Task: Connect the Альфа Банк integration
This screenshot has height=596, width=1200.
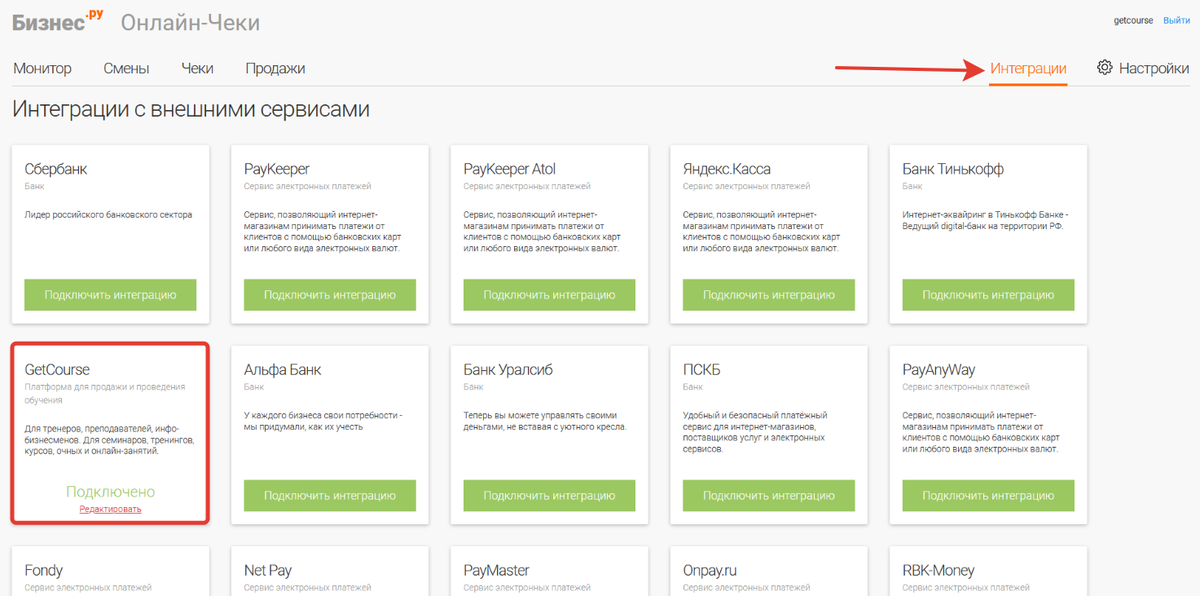Action: pos(330,496)
